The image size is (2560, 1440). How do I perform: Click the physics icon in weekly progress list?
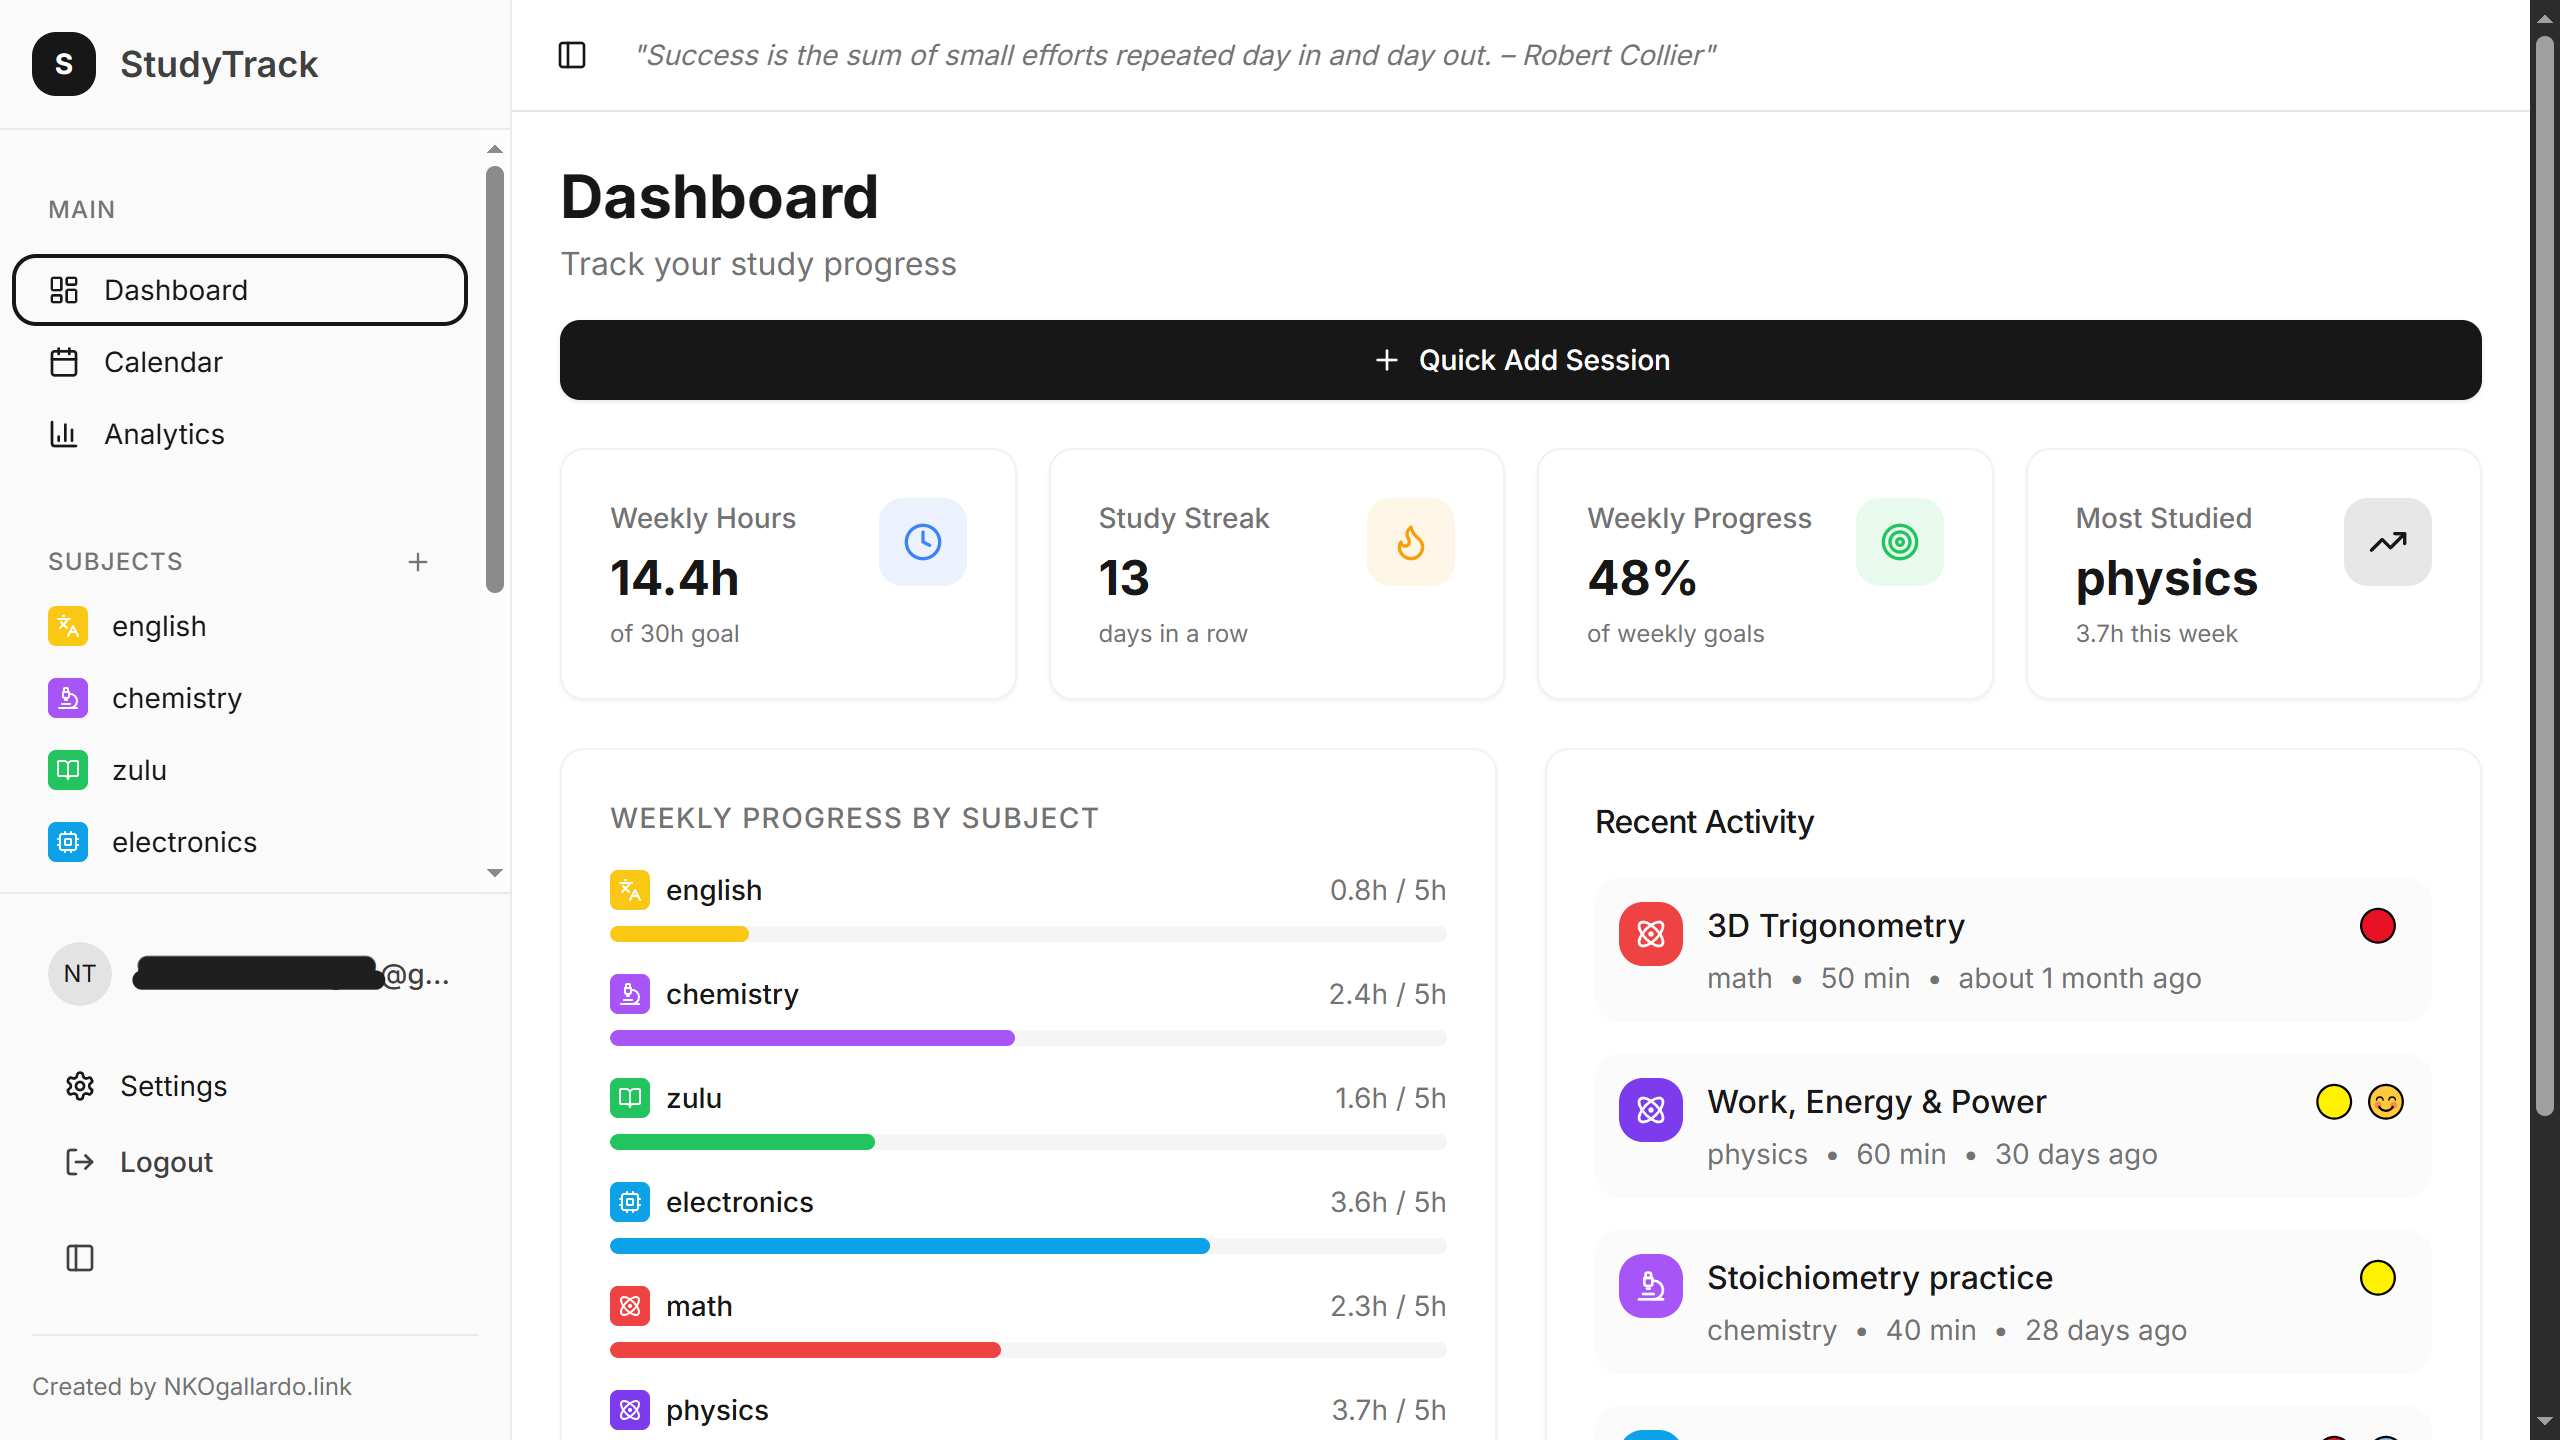[x=630, y=1410]
